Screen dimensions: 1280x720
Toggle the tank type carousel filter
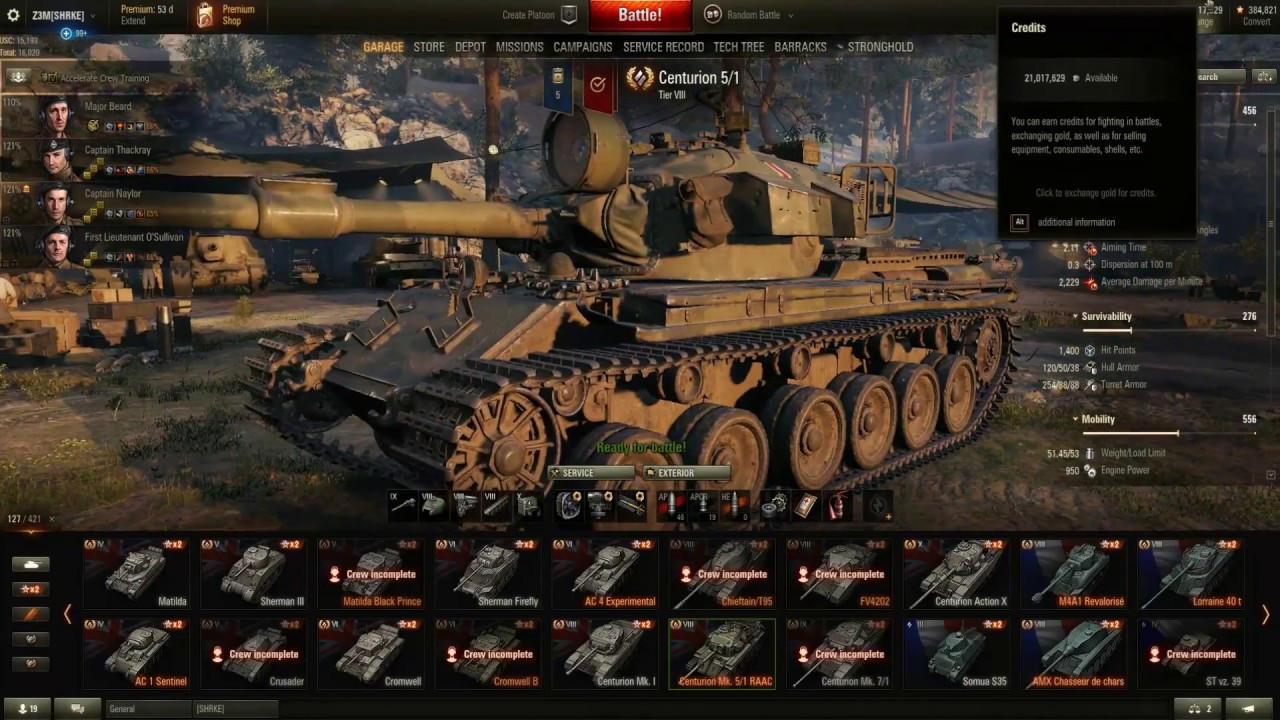coord(30,564)
